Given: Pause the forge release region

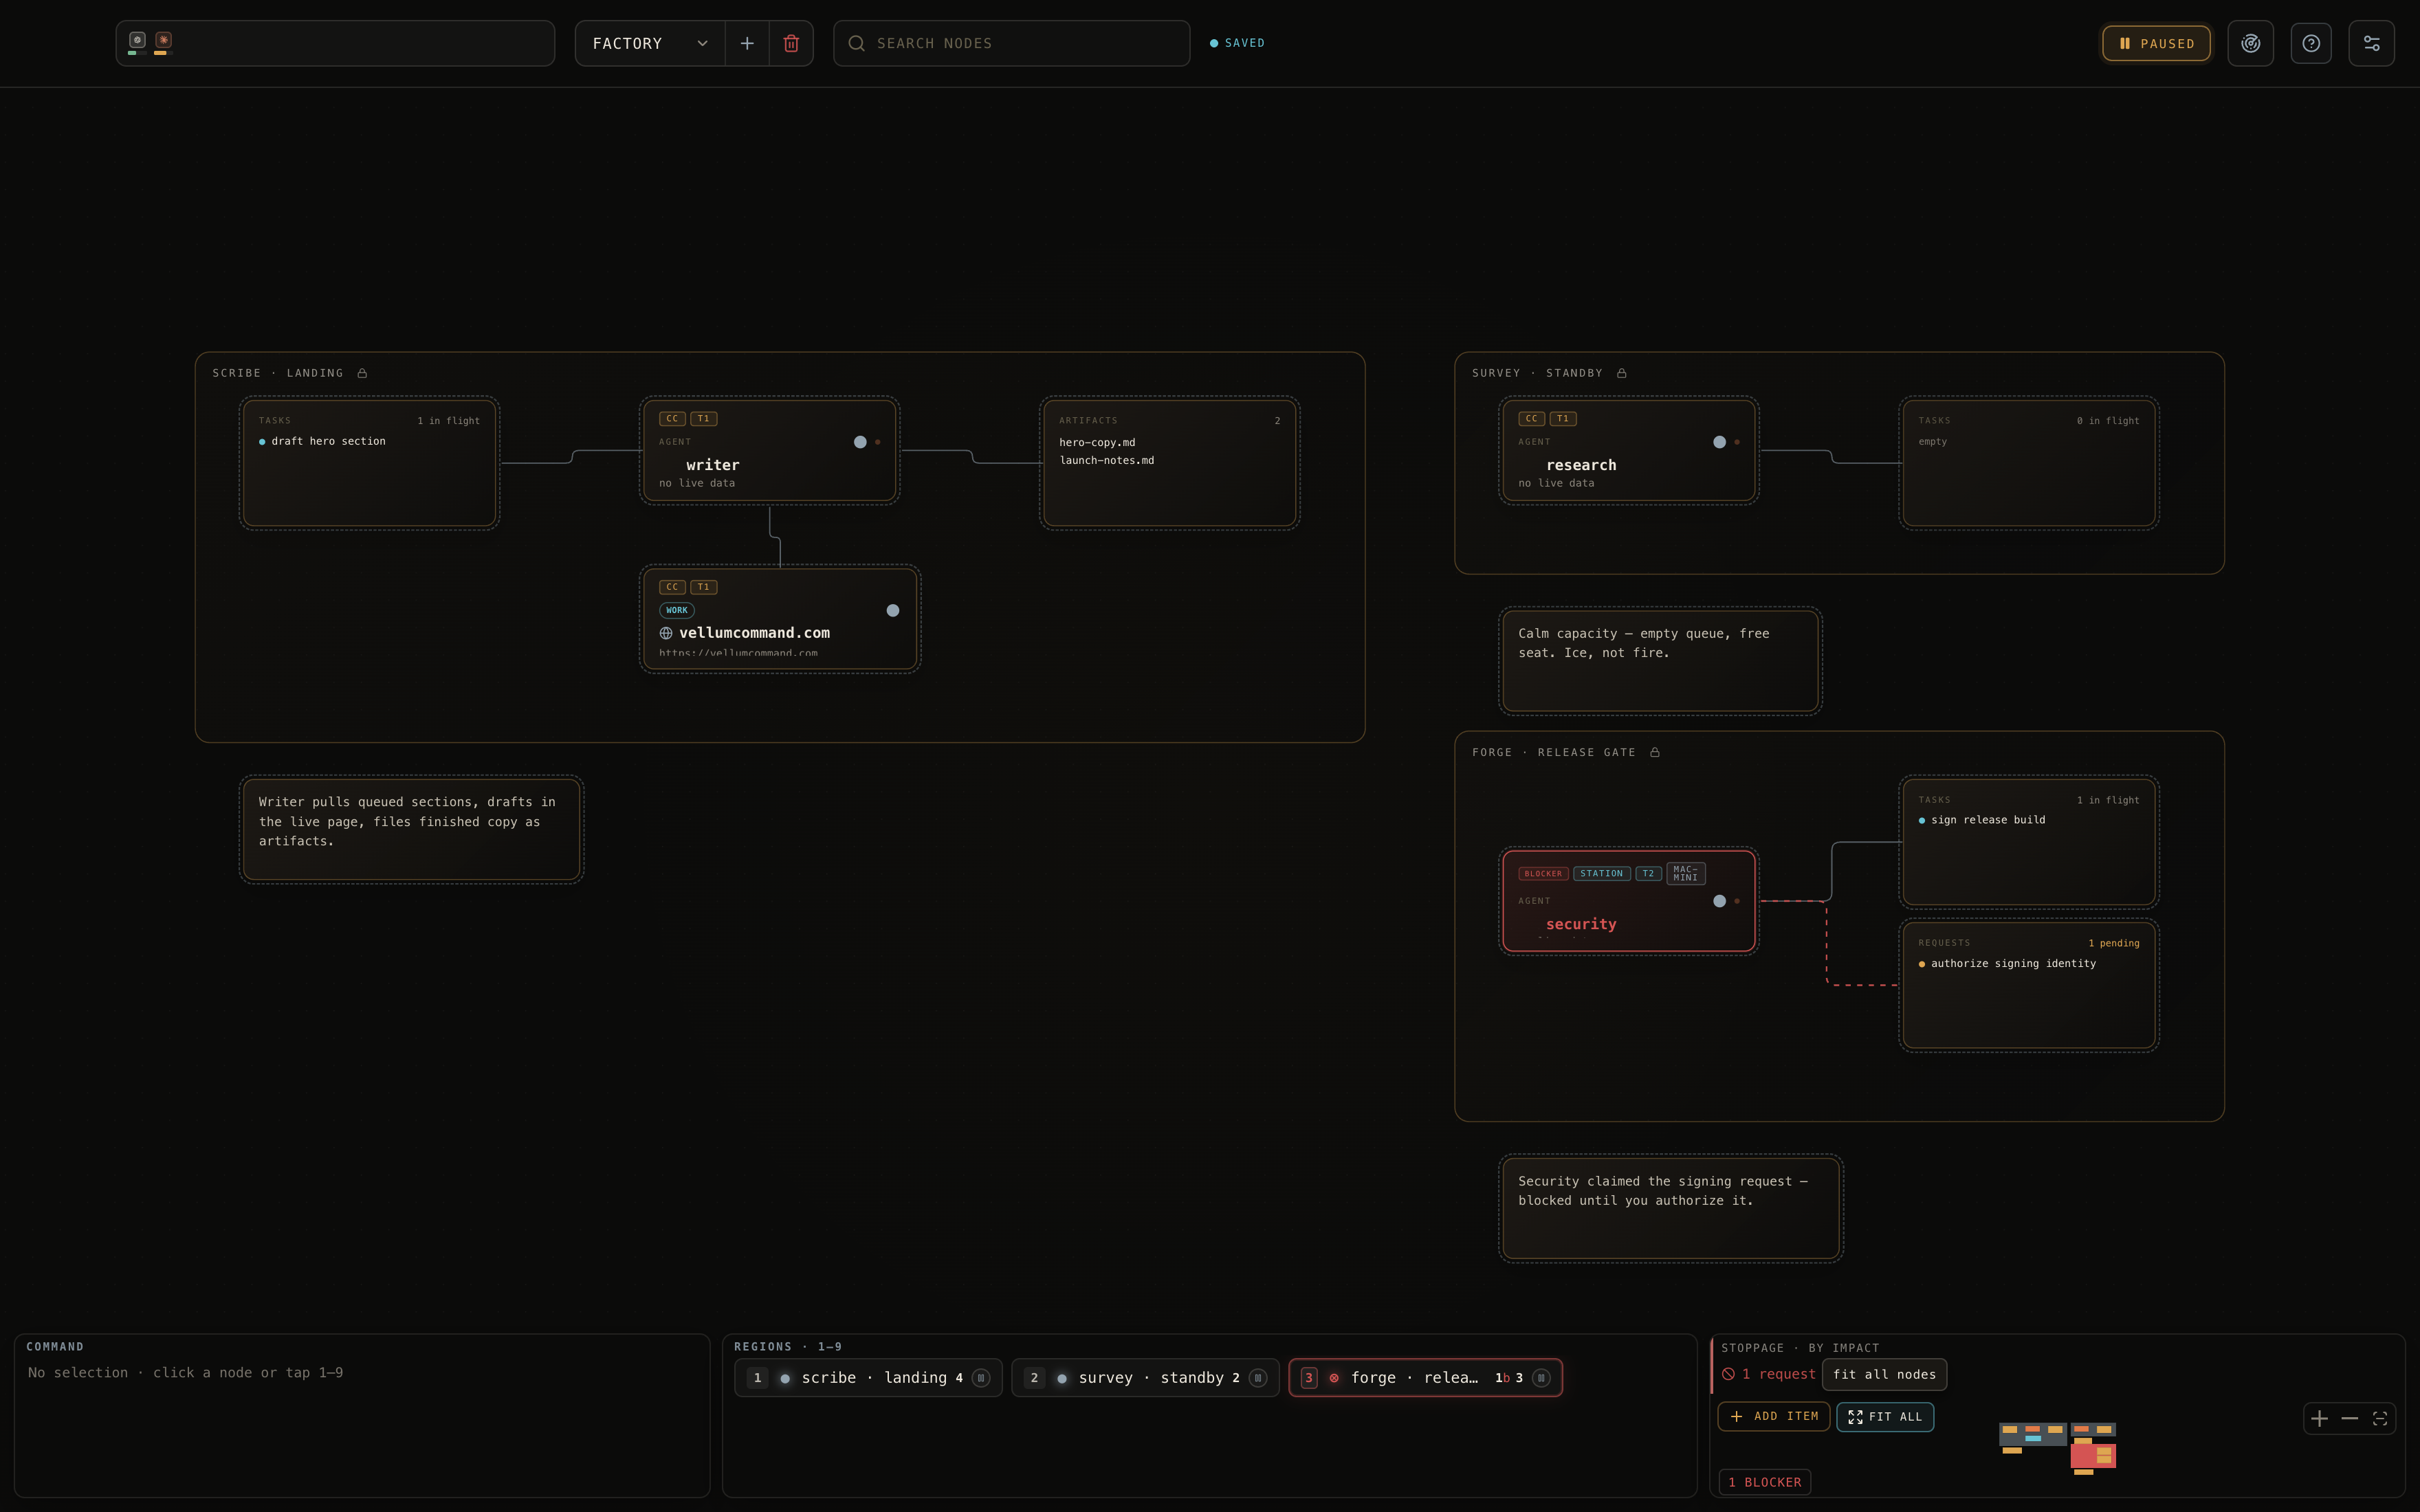Looking at the screenshot, I should [x=1541, y=1378].
